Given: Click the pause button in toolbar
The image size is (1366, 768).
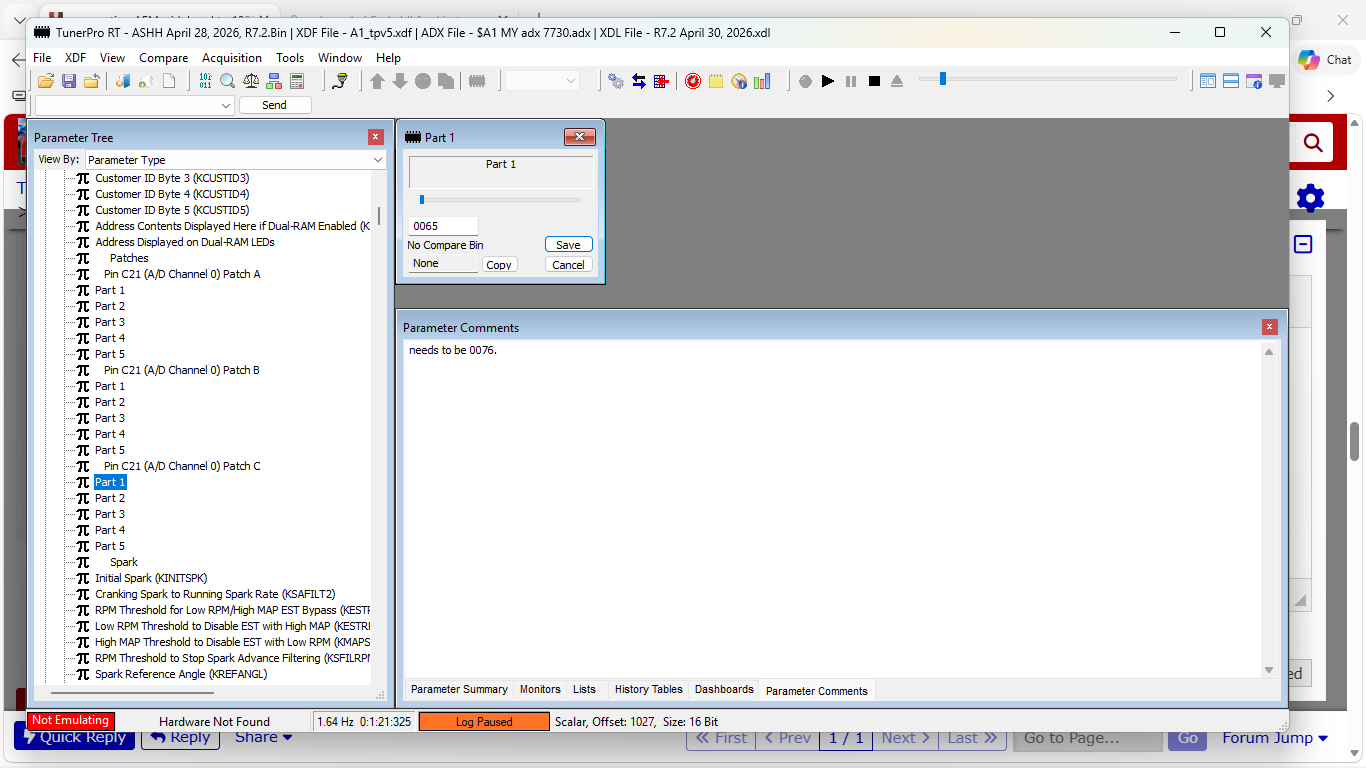Looking at the screenshot, I should point(851,81).
